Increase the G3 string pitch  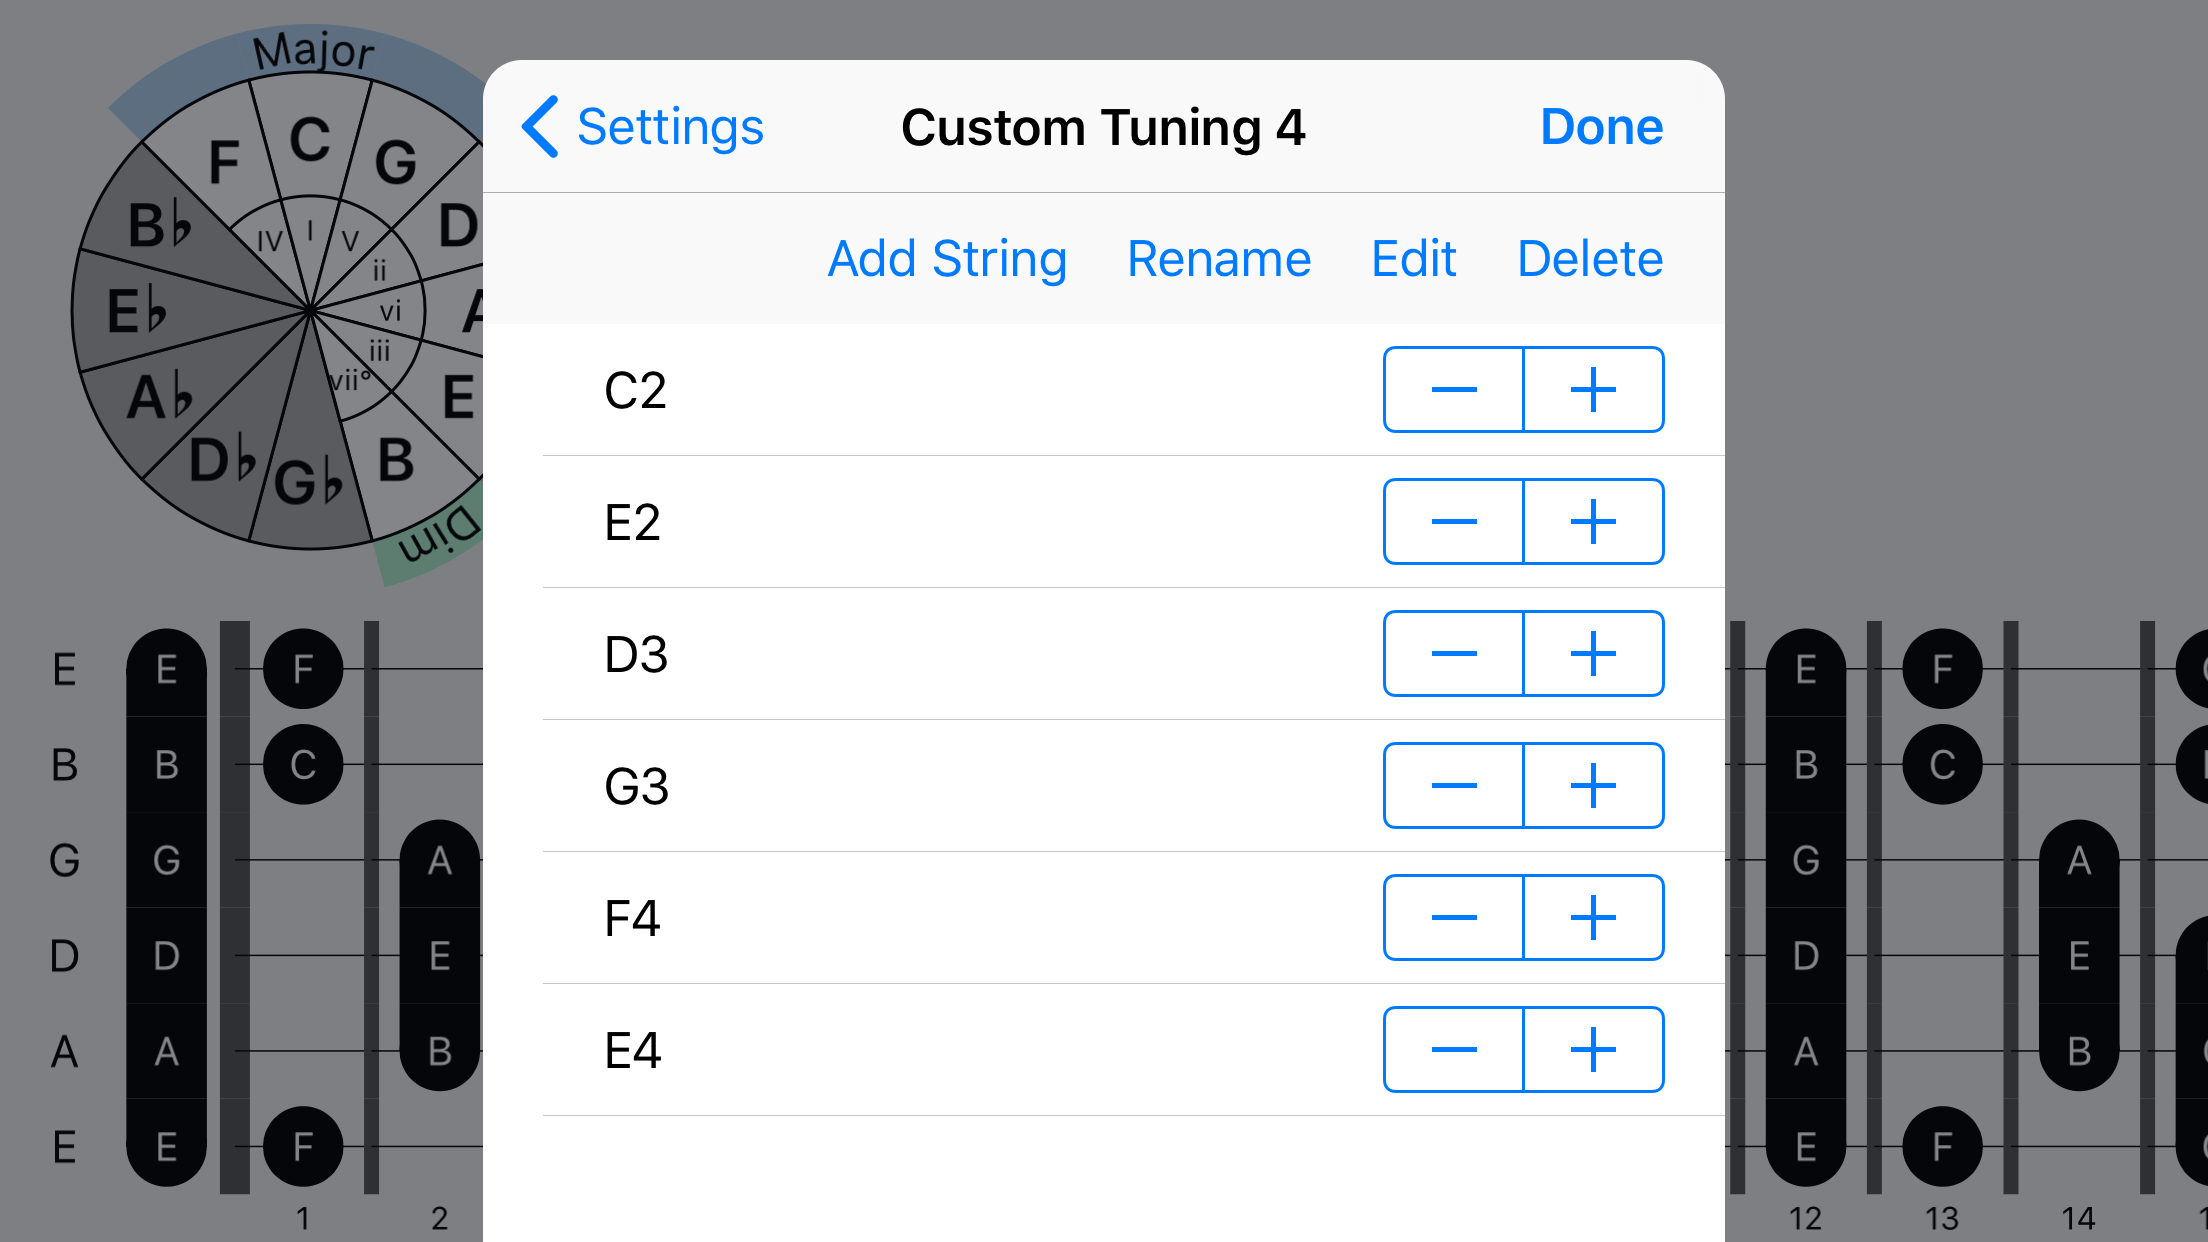pyautogui.click(x=1593, y=785)
